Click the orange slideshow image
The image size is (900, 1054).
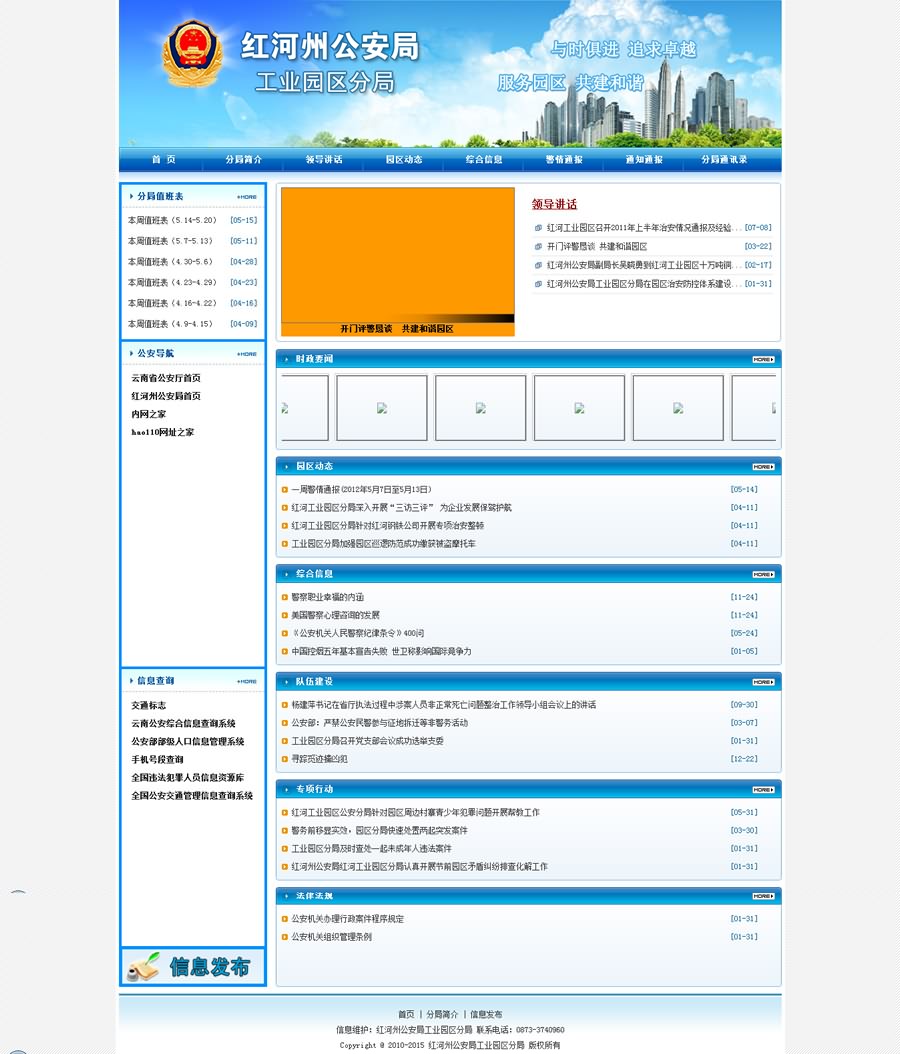(398, 255)
